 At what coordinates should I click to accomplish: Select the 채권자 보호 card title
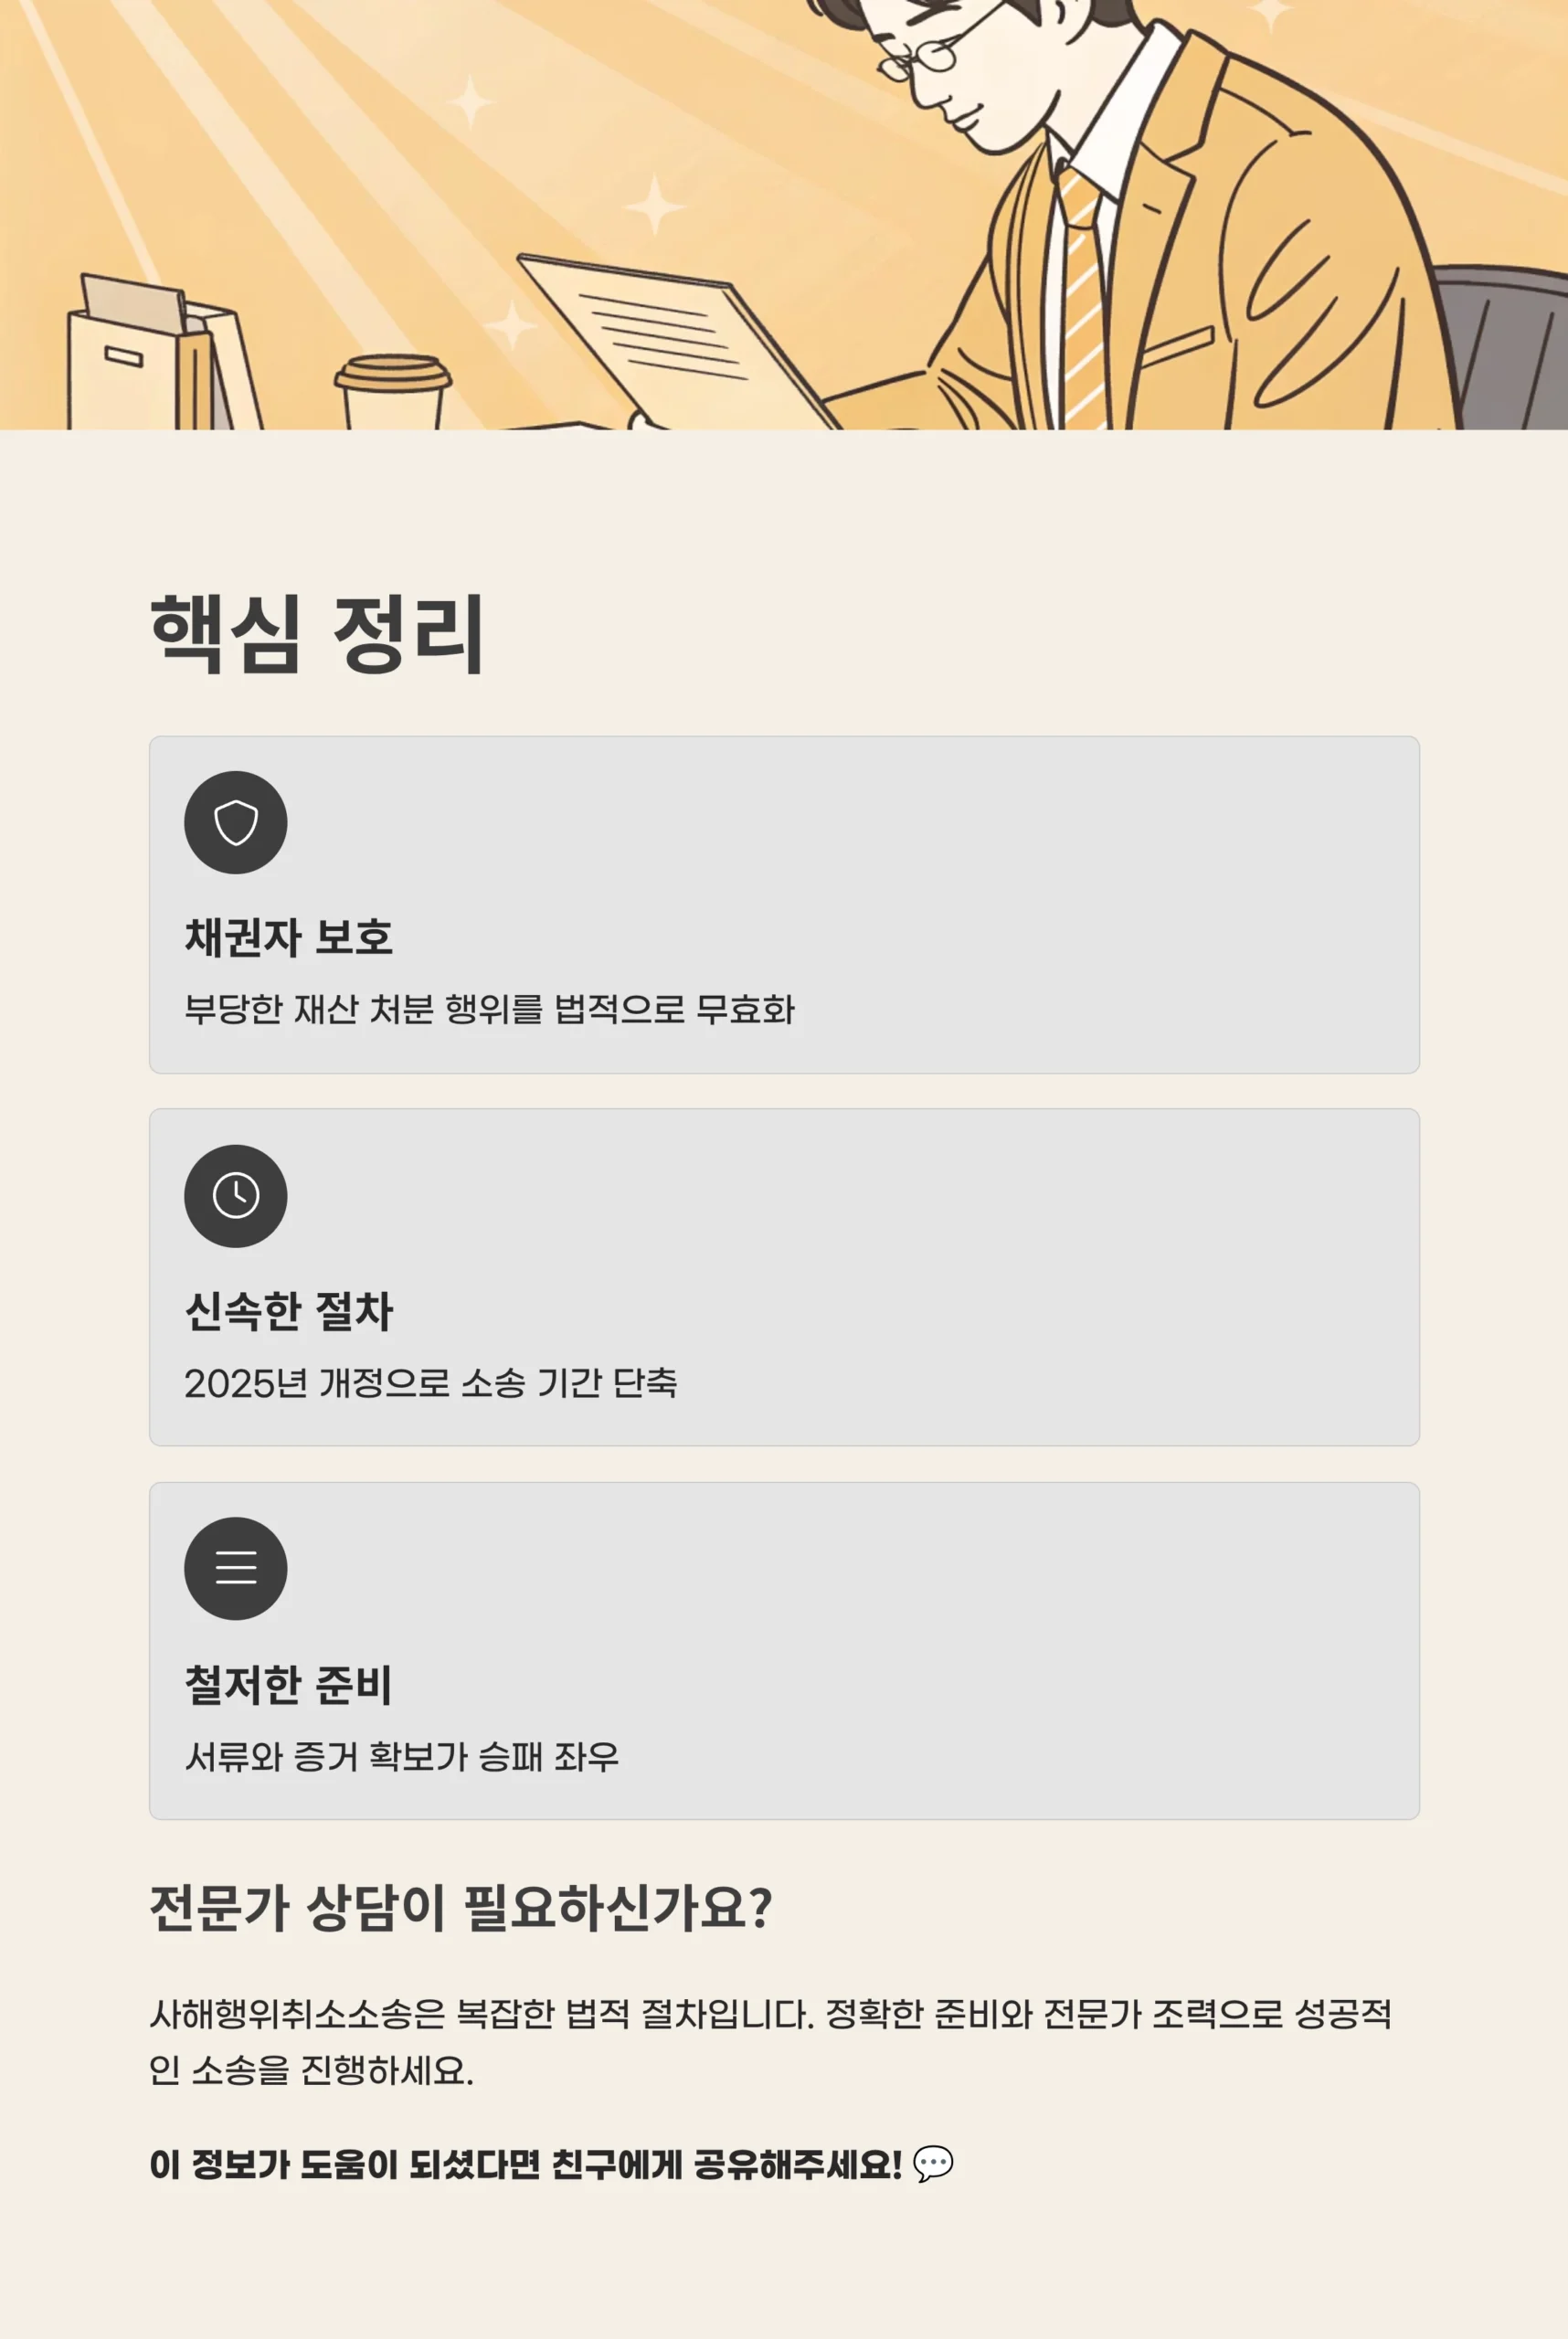pyautogui.click(x=288, y=937)
